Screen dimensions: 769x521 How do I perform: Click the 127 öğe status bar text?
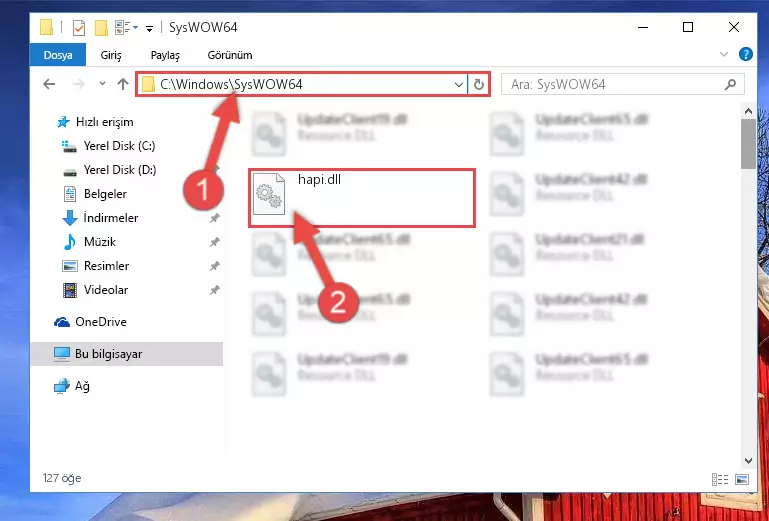coord(62,478)
